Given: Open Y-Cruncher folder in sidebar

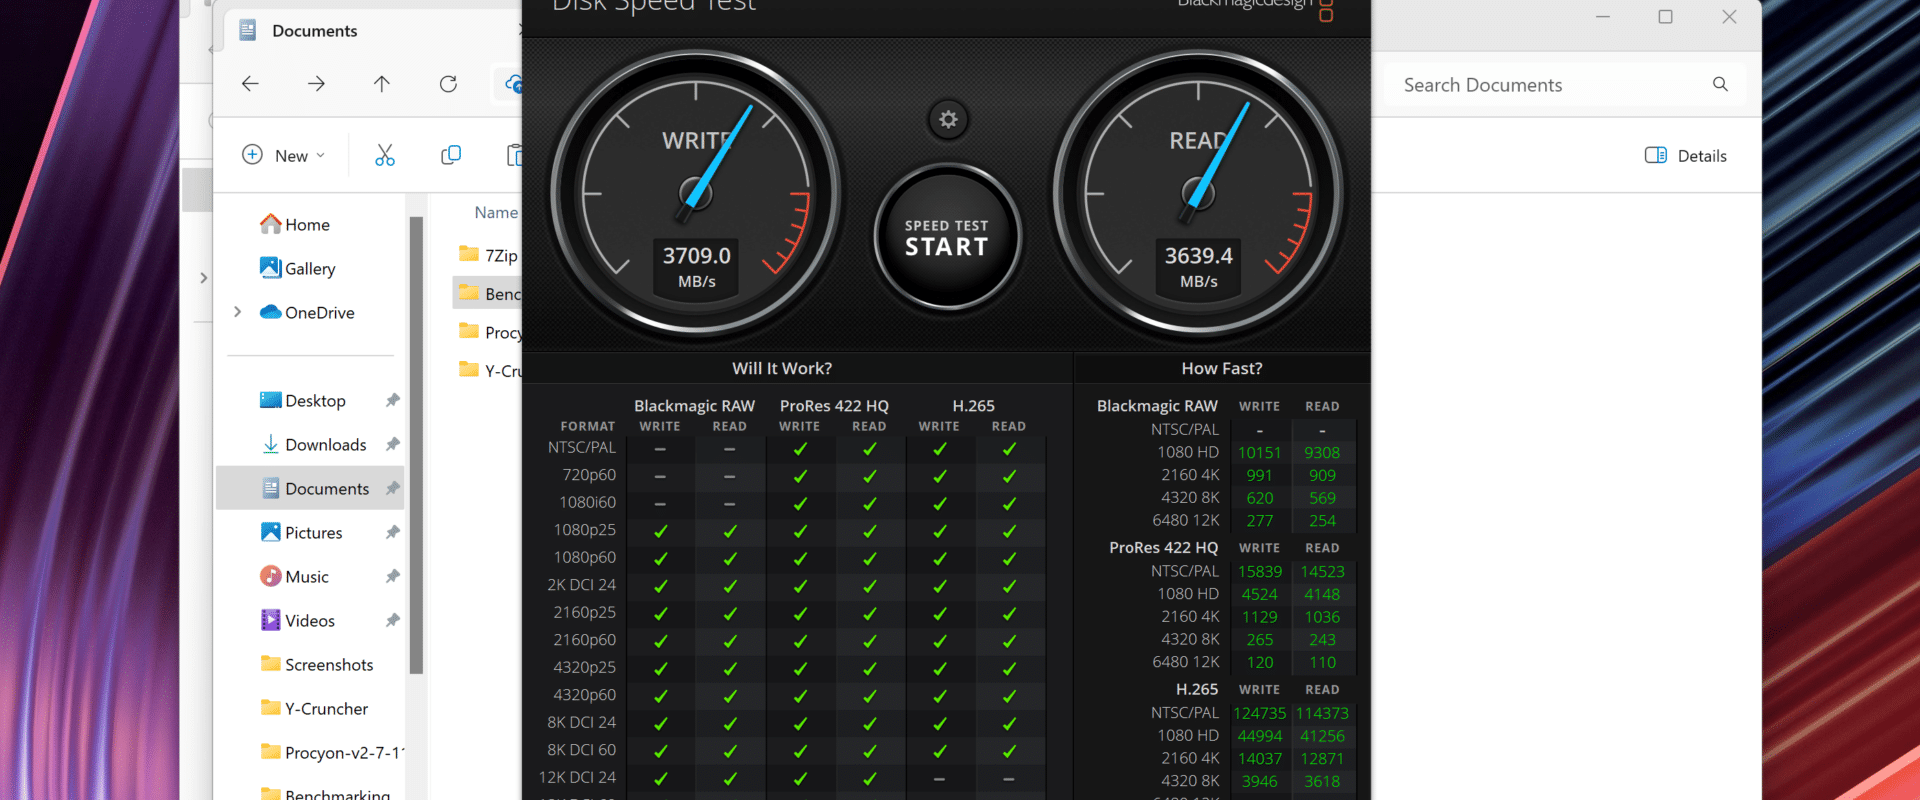Looking at the screenshot, I should (x=314, y=709).
